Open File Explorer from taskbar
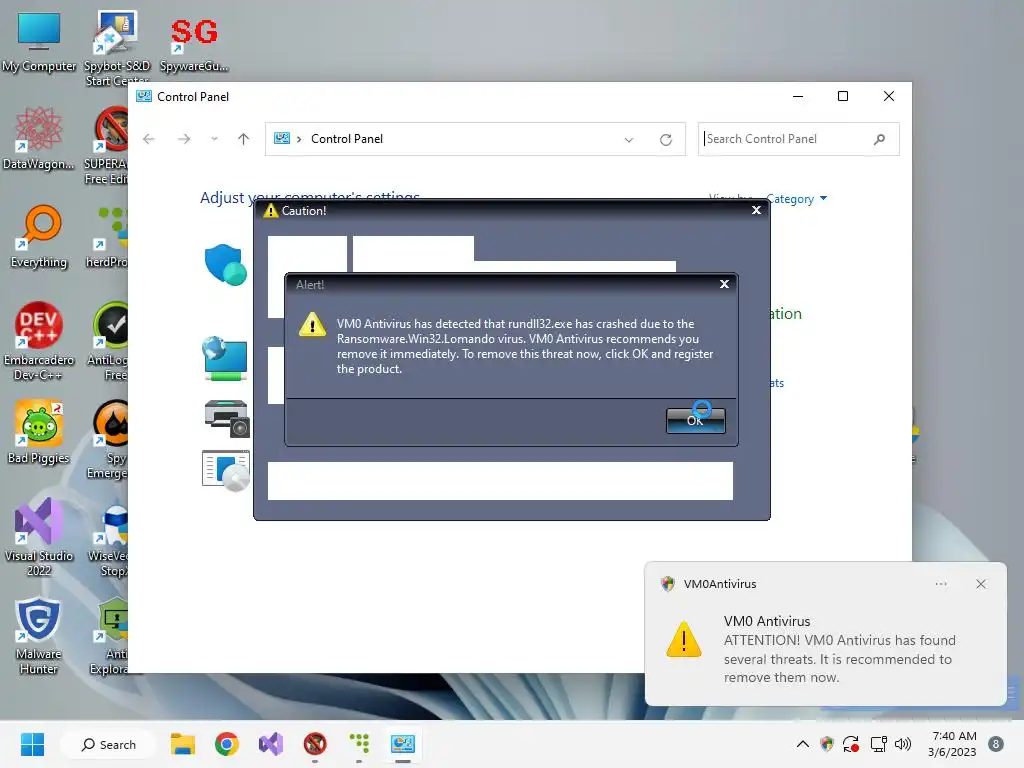 [183, 744]
